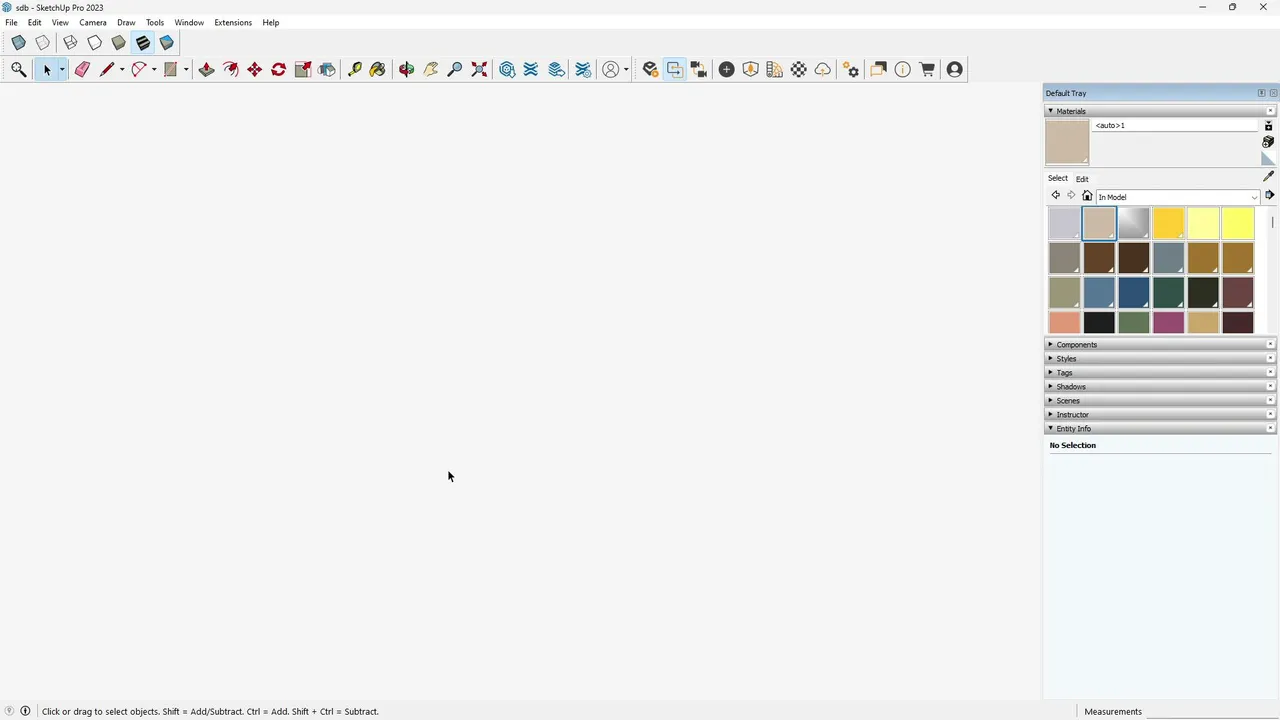Click the material name field
1280x720 pixels.
point(1175,125)
